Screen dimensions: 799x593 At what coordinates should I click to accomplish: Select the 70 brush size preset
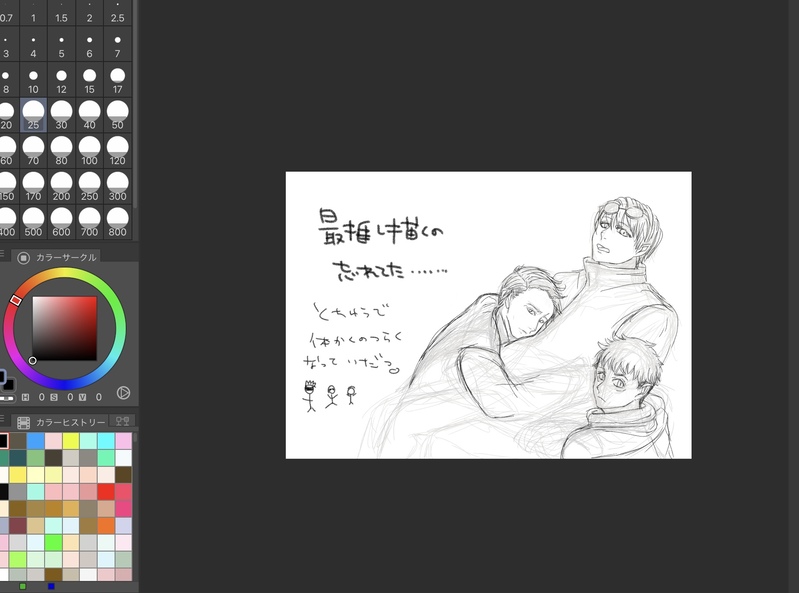[33, 151]
